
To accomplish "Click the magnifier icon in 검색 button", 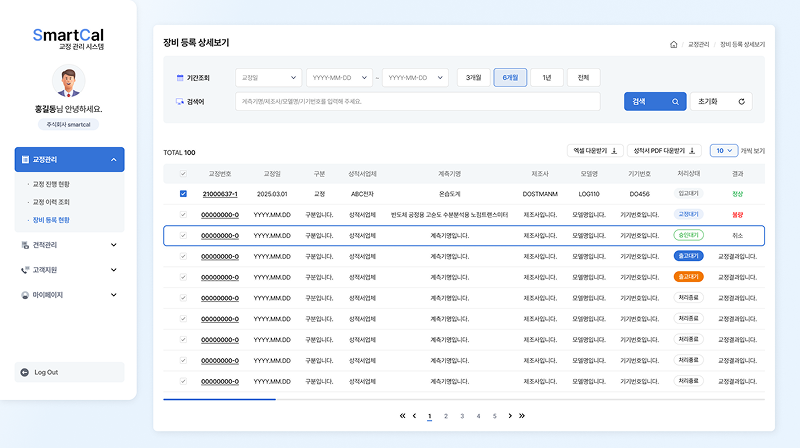I will [675, 101].
